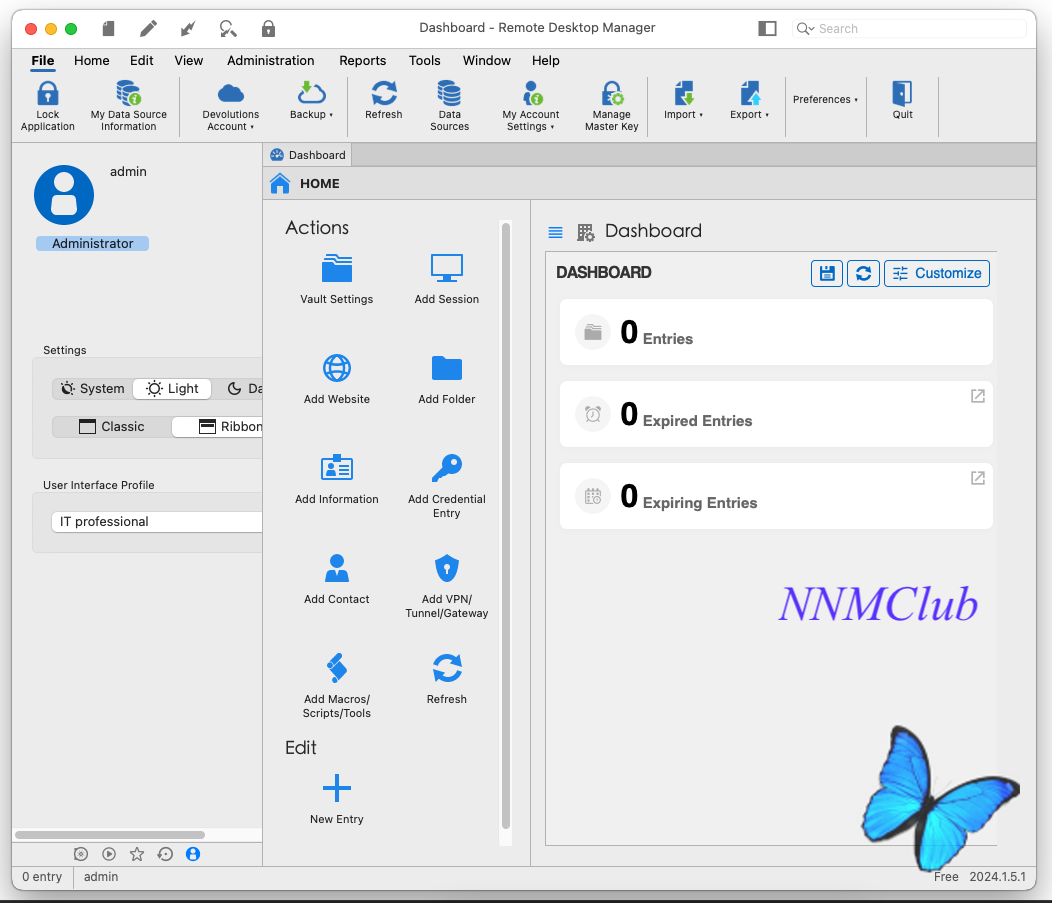Switch to Ribbon interface style
This screenshot has height=903, width=1052.
(217, 427)
